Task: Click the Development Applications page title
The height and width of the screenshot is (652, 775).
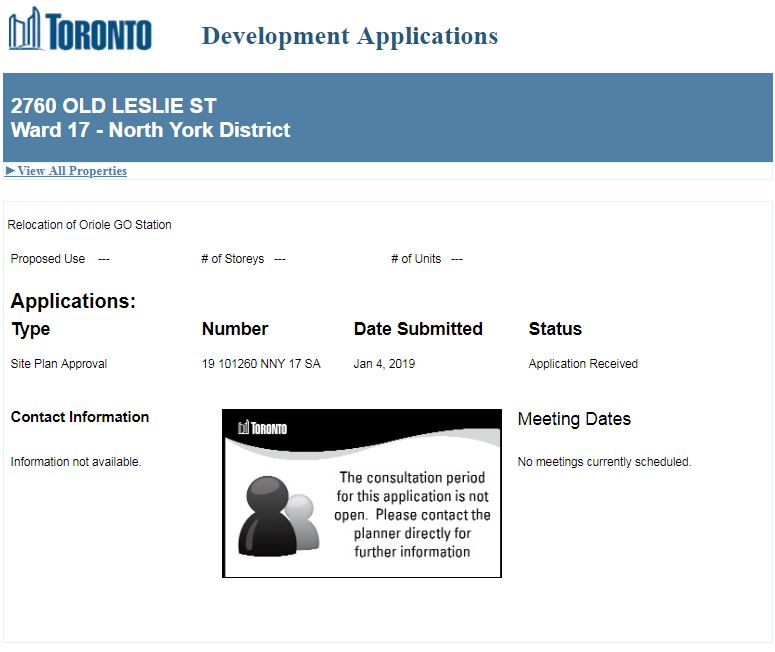Action: 349,36
